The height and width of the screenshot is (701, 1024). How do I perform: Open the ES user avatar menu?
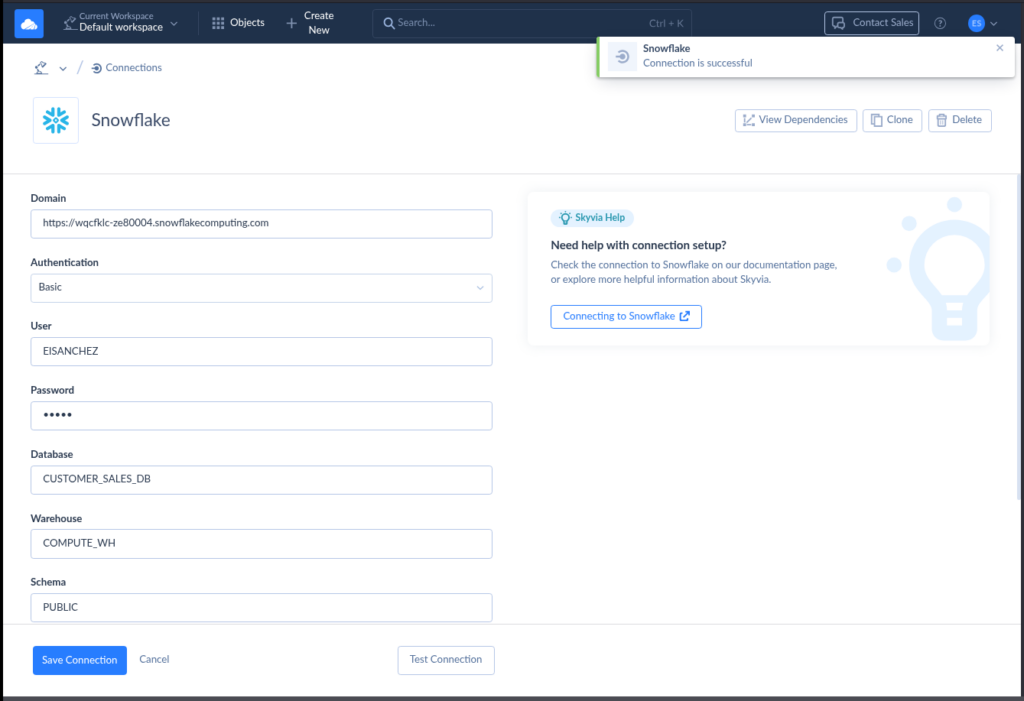(976, 24)
